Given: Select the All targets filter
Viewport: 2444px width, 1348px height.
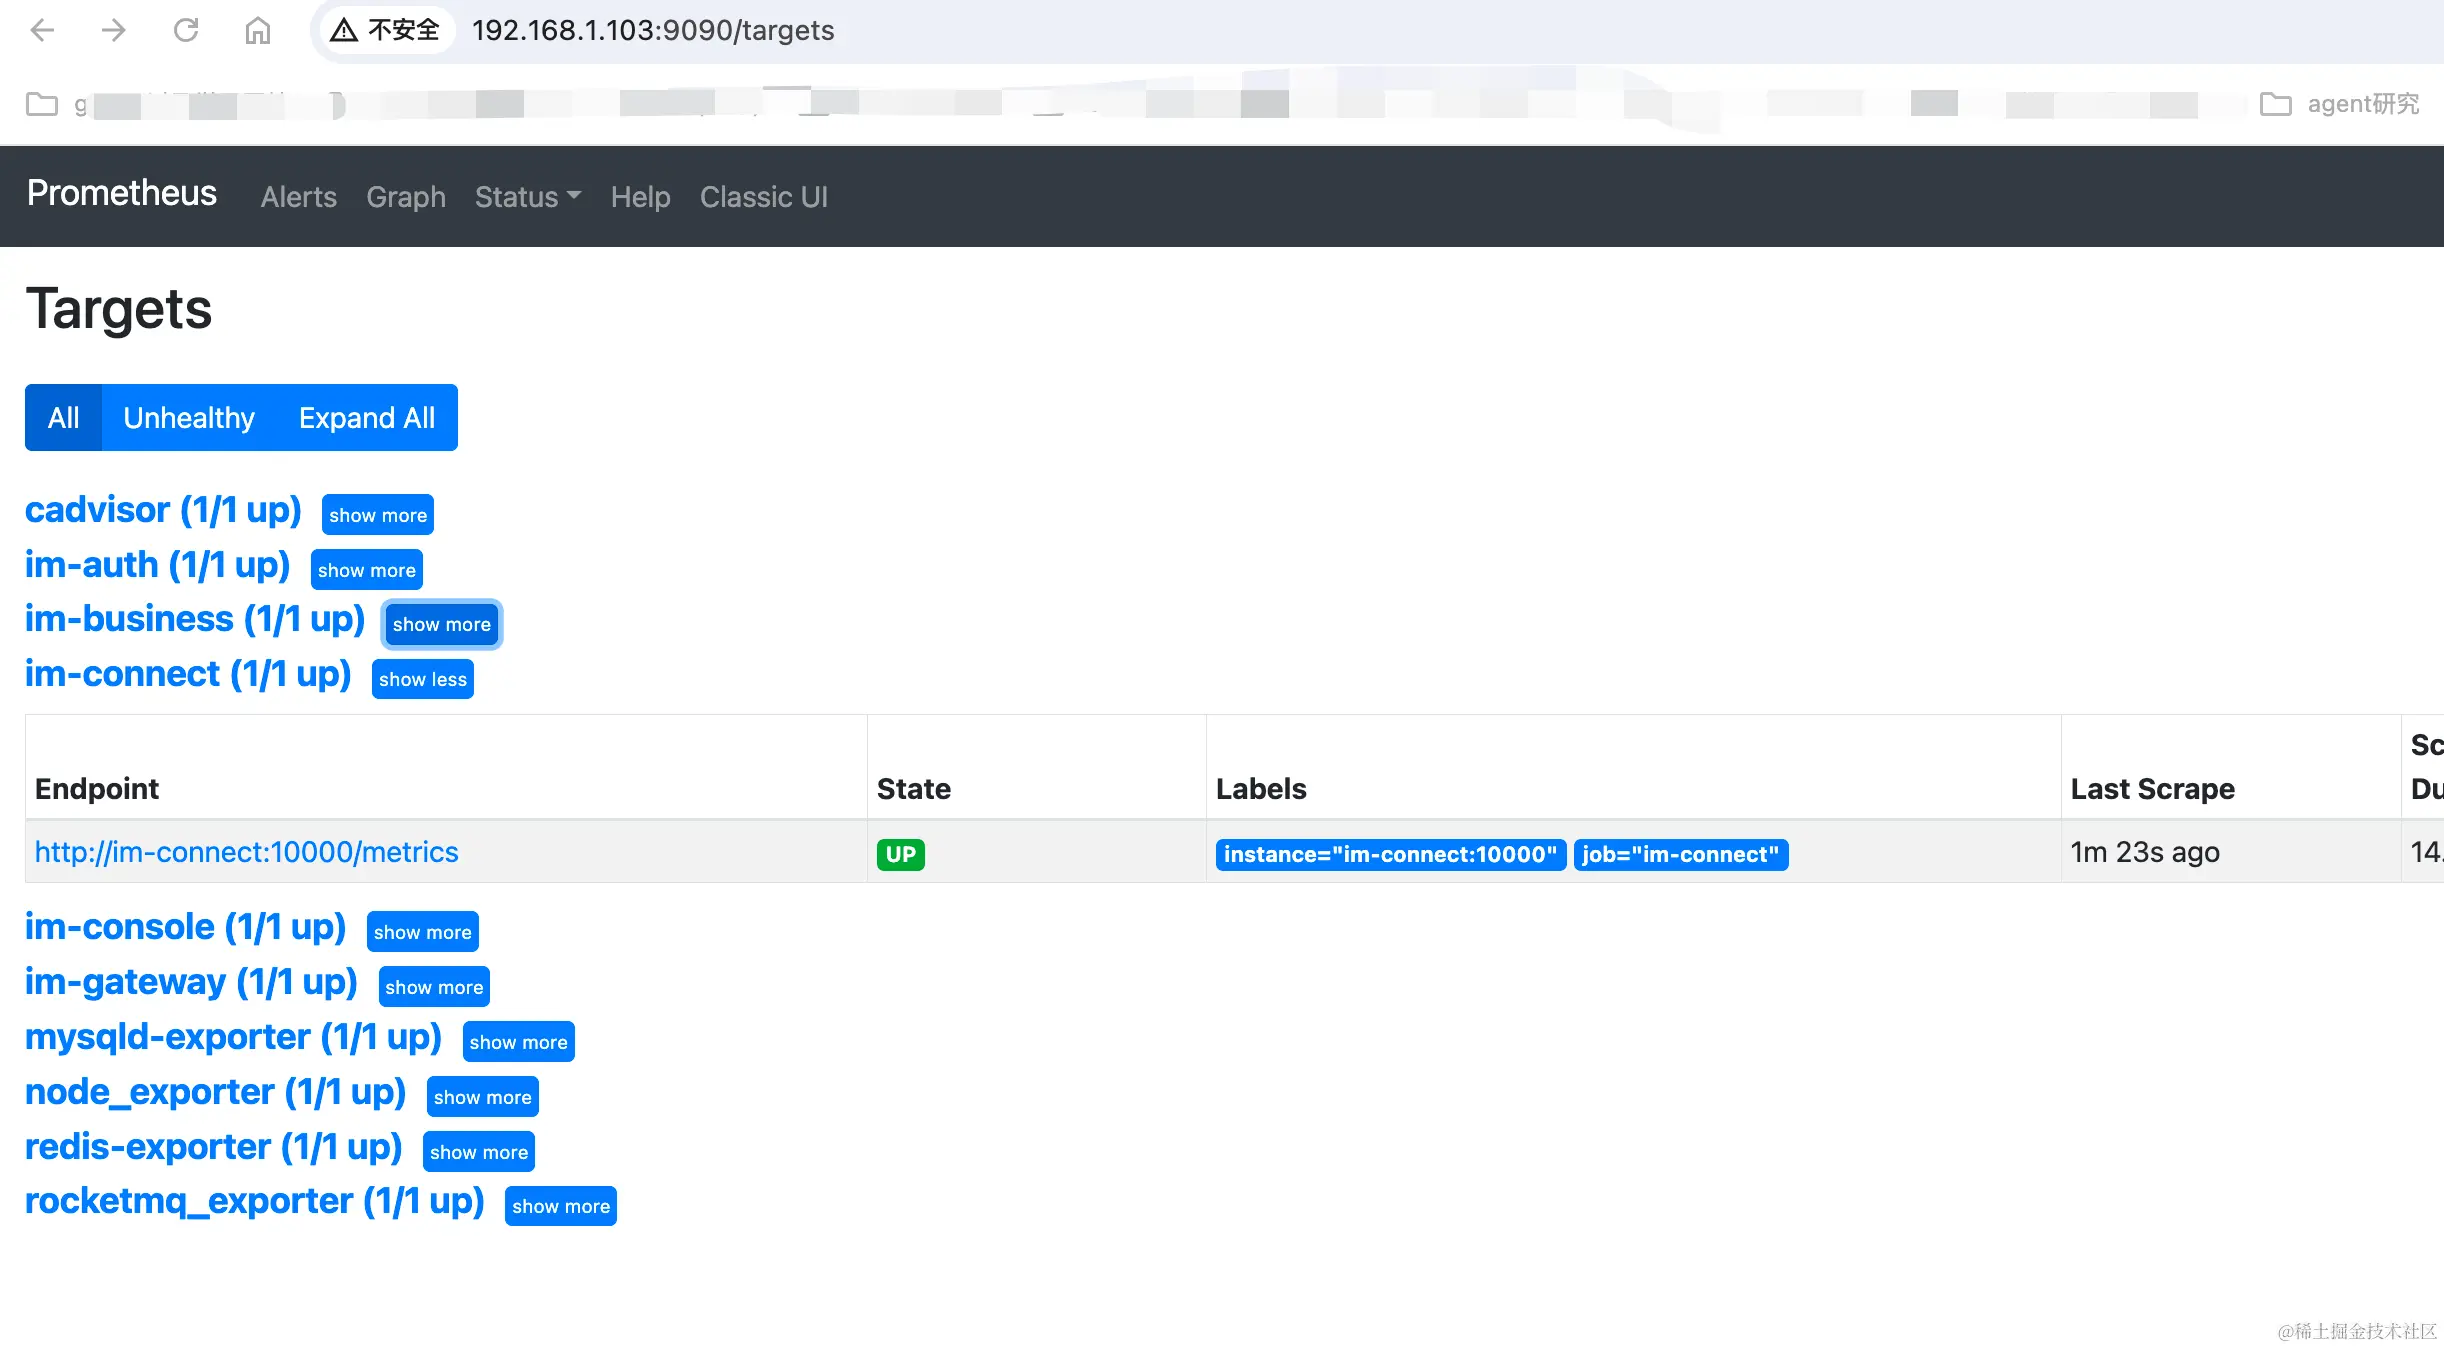Looking at the screenshot, I should [x=63, y=418].
